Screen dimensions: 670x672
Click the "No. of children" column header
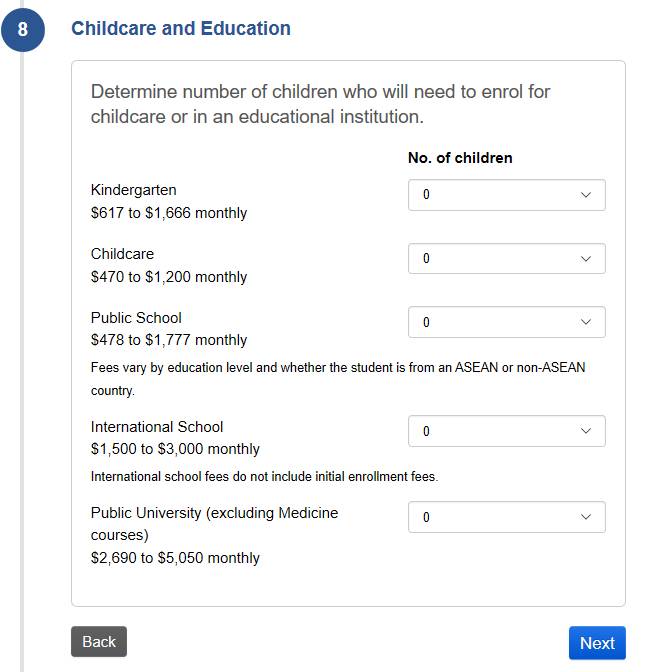point(460,158)
